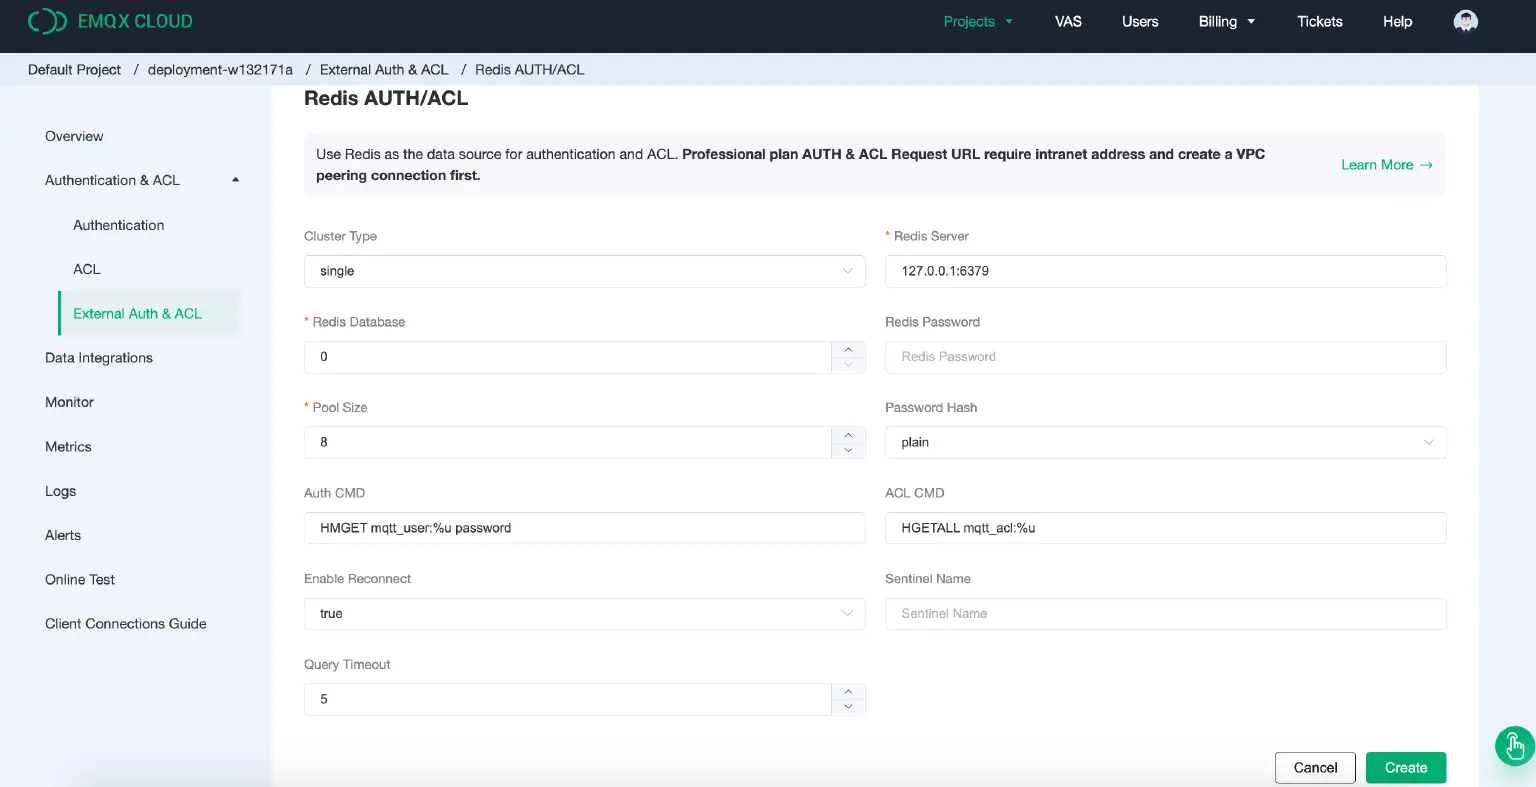Open the Learn More link
Screen dimensions: 1536x787
point(1386,165)
